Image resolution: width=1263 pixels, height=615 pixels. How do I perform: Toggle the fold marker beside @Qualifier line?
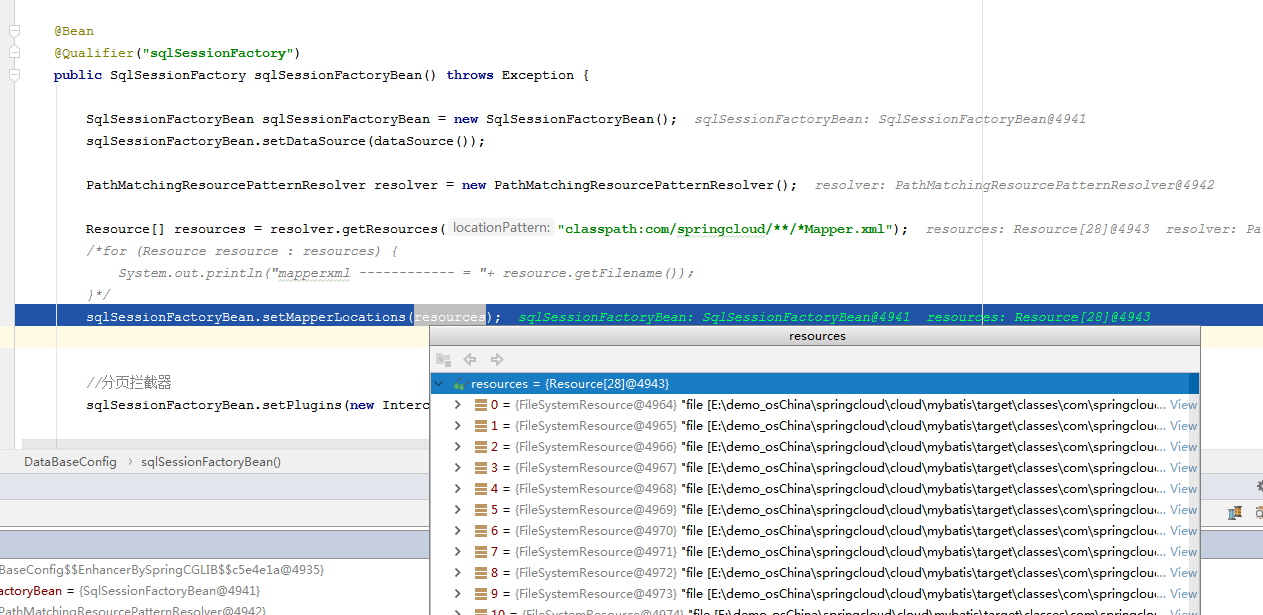14,53
